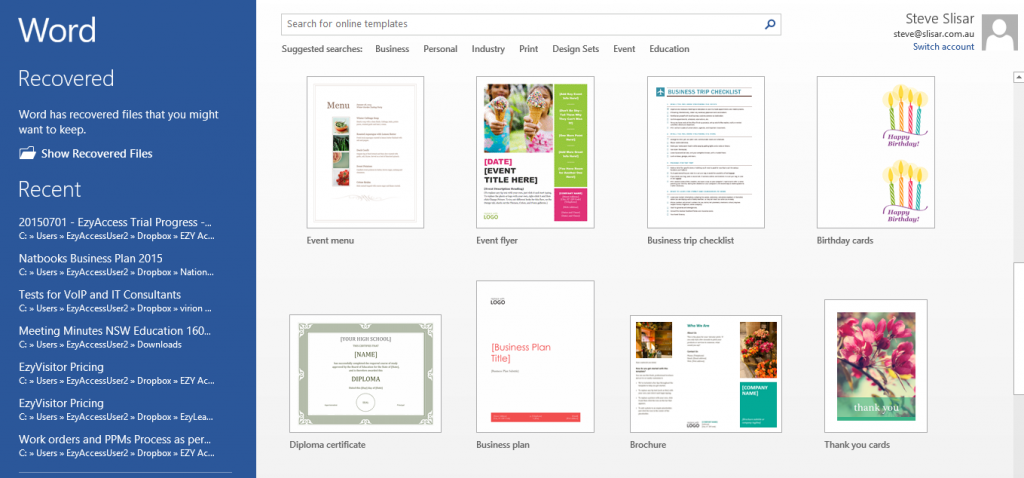Open the Event flyer template thumbnail
Screen dimensions: 1024x478
tap(535, 152)
